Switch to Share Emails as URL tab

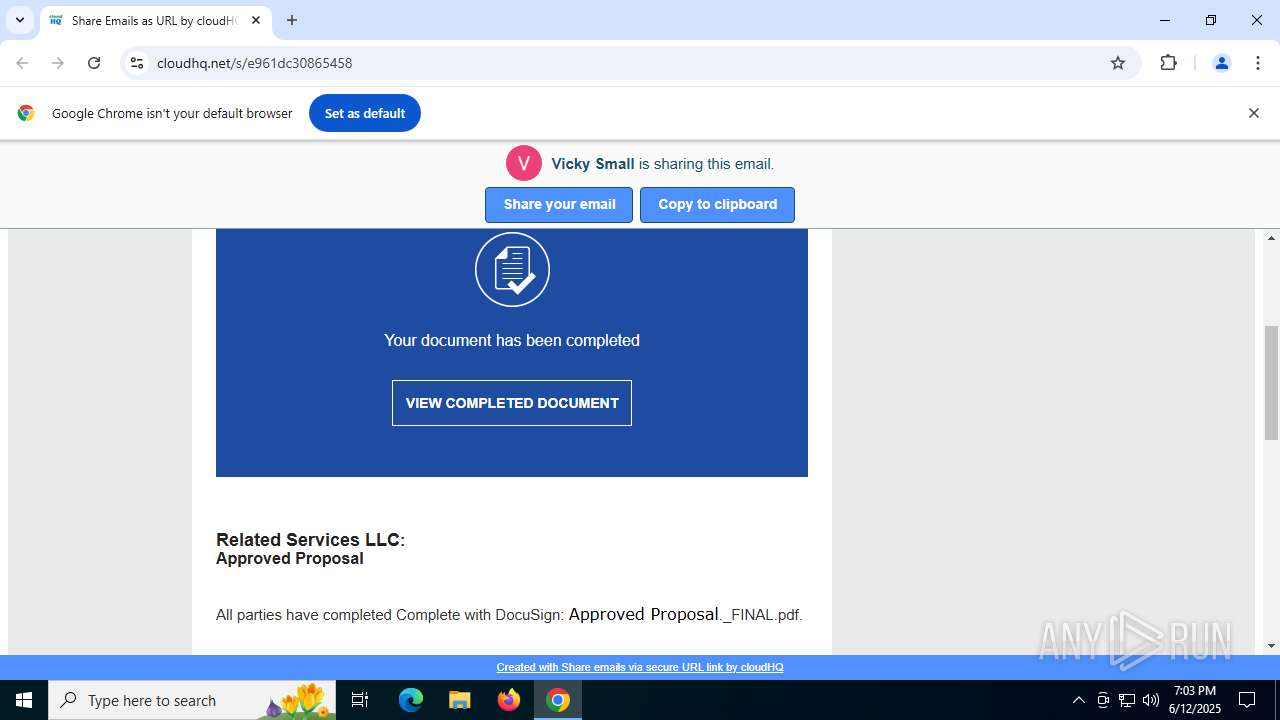coord(155,20)
